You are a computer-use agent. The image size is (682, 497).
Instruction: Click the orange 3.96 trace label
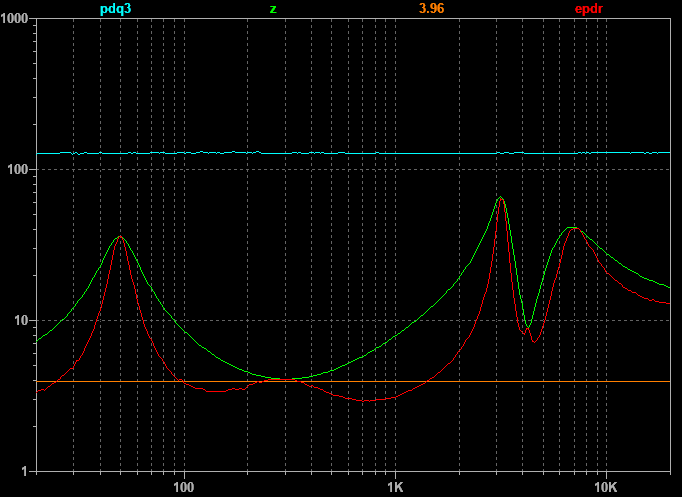(431, 8)
